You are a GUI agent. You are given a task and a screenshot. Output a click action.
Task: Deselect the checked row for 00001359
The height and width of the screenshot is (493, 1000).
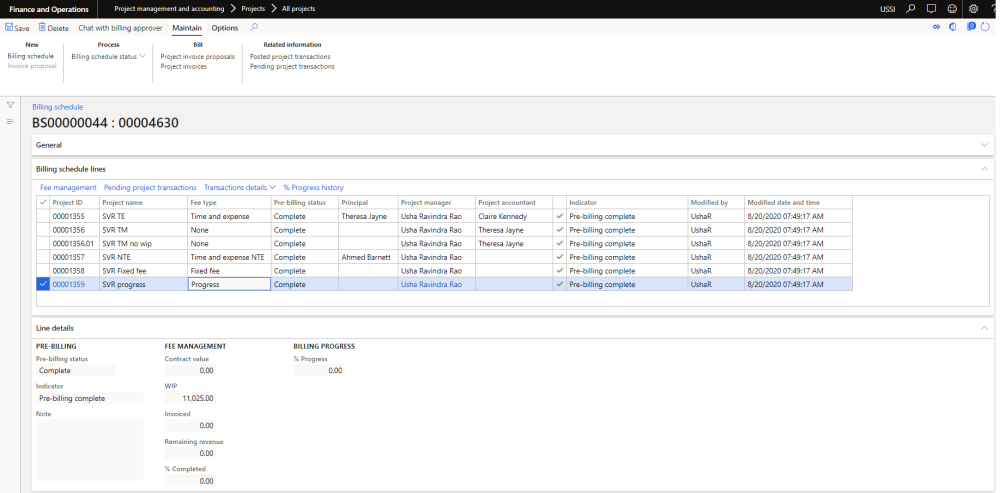coord(41,284)
